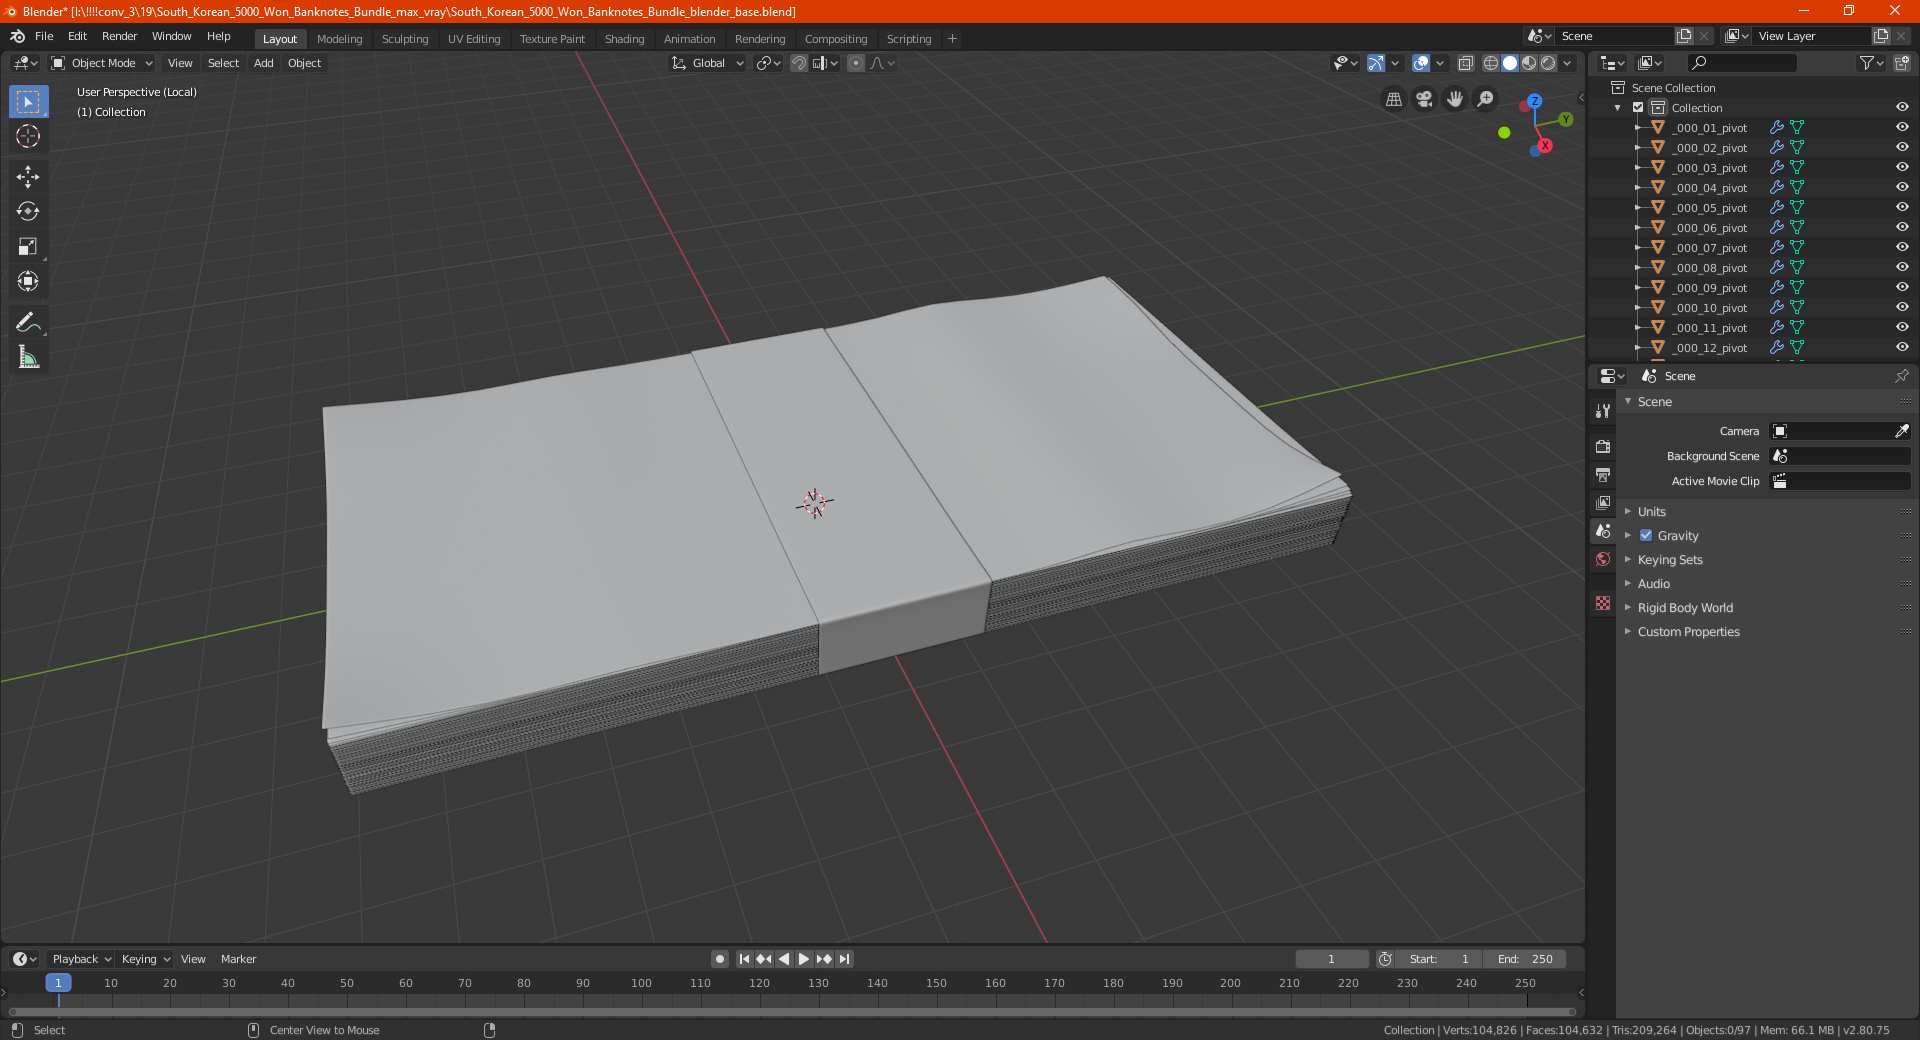The width and height of the screenshot is (1920, 1040).
Task: Open the Active Tool properties tab
Action: click(x=1603, y=411)
